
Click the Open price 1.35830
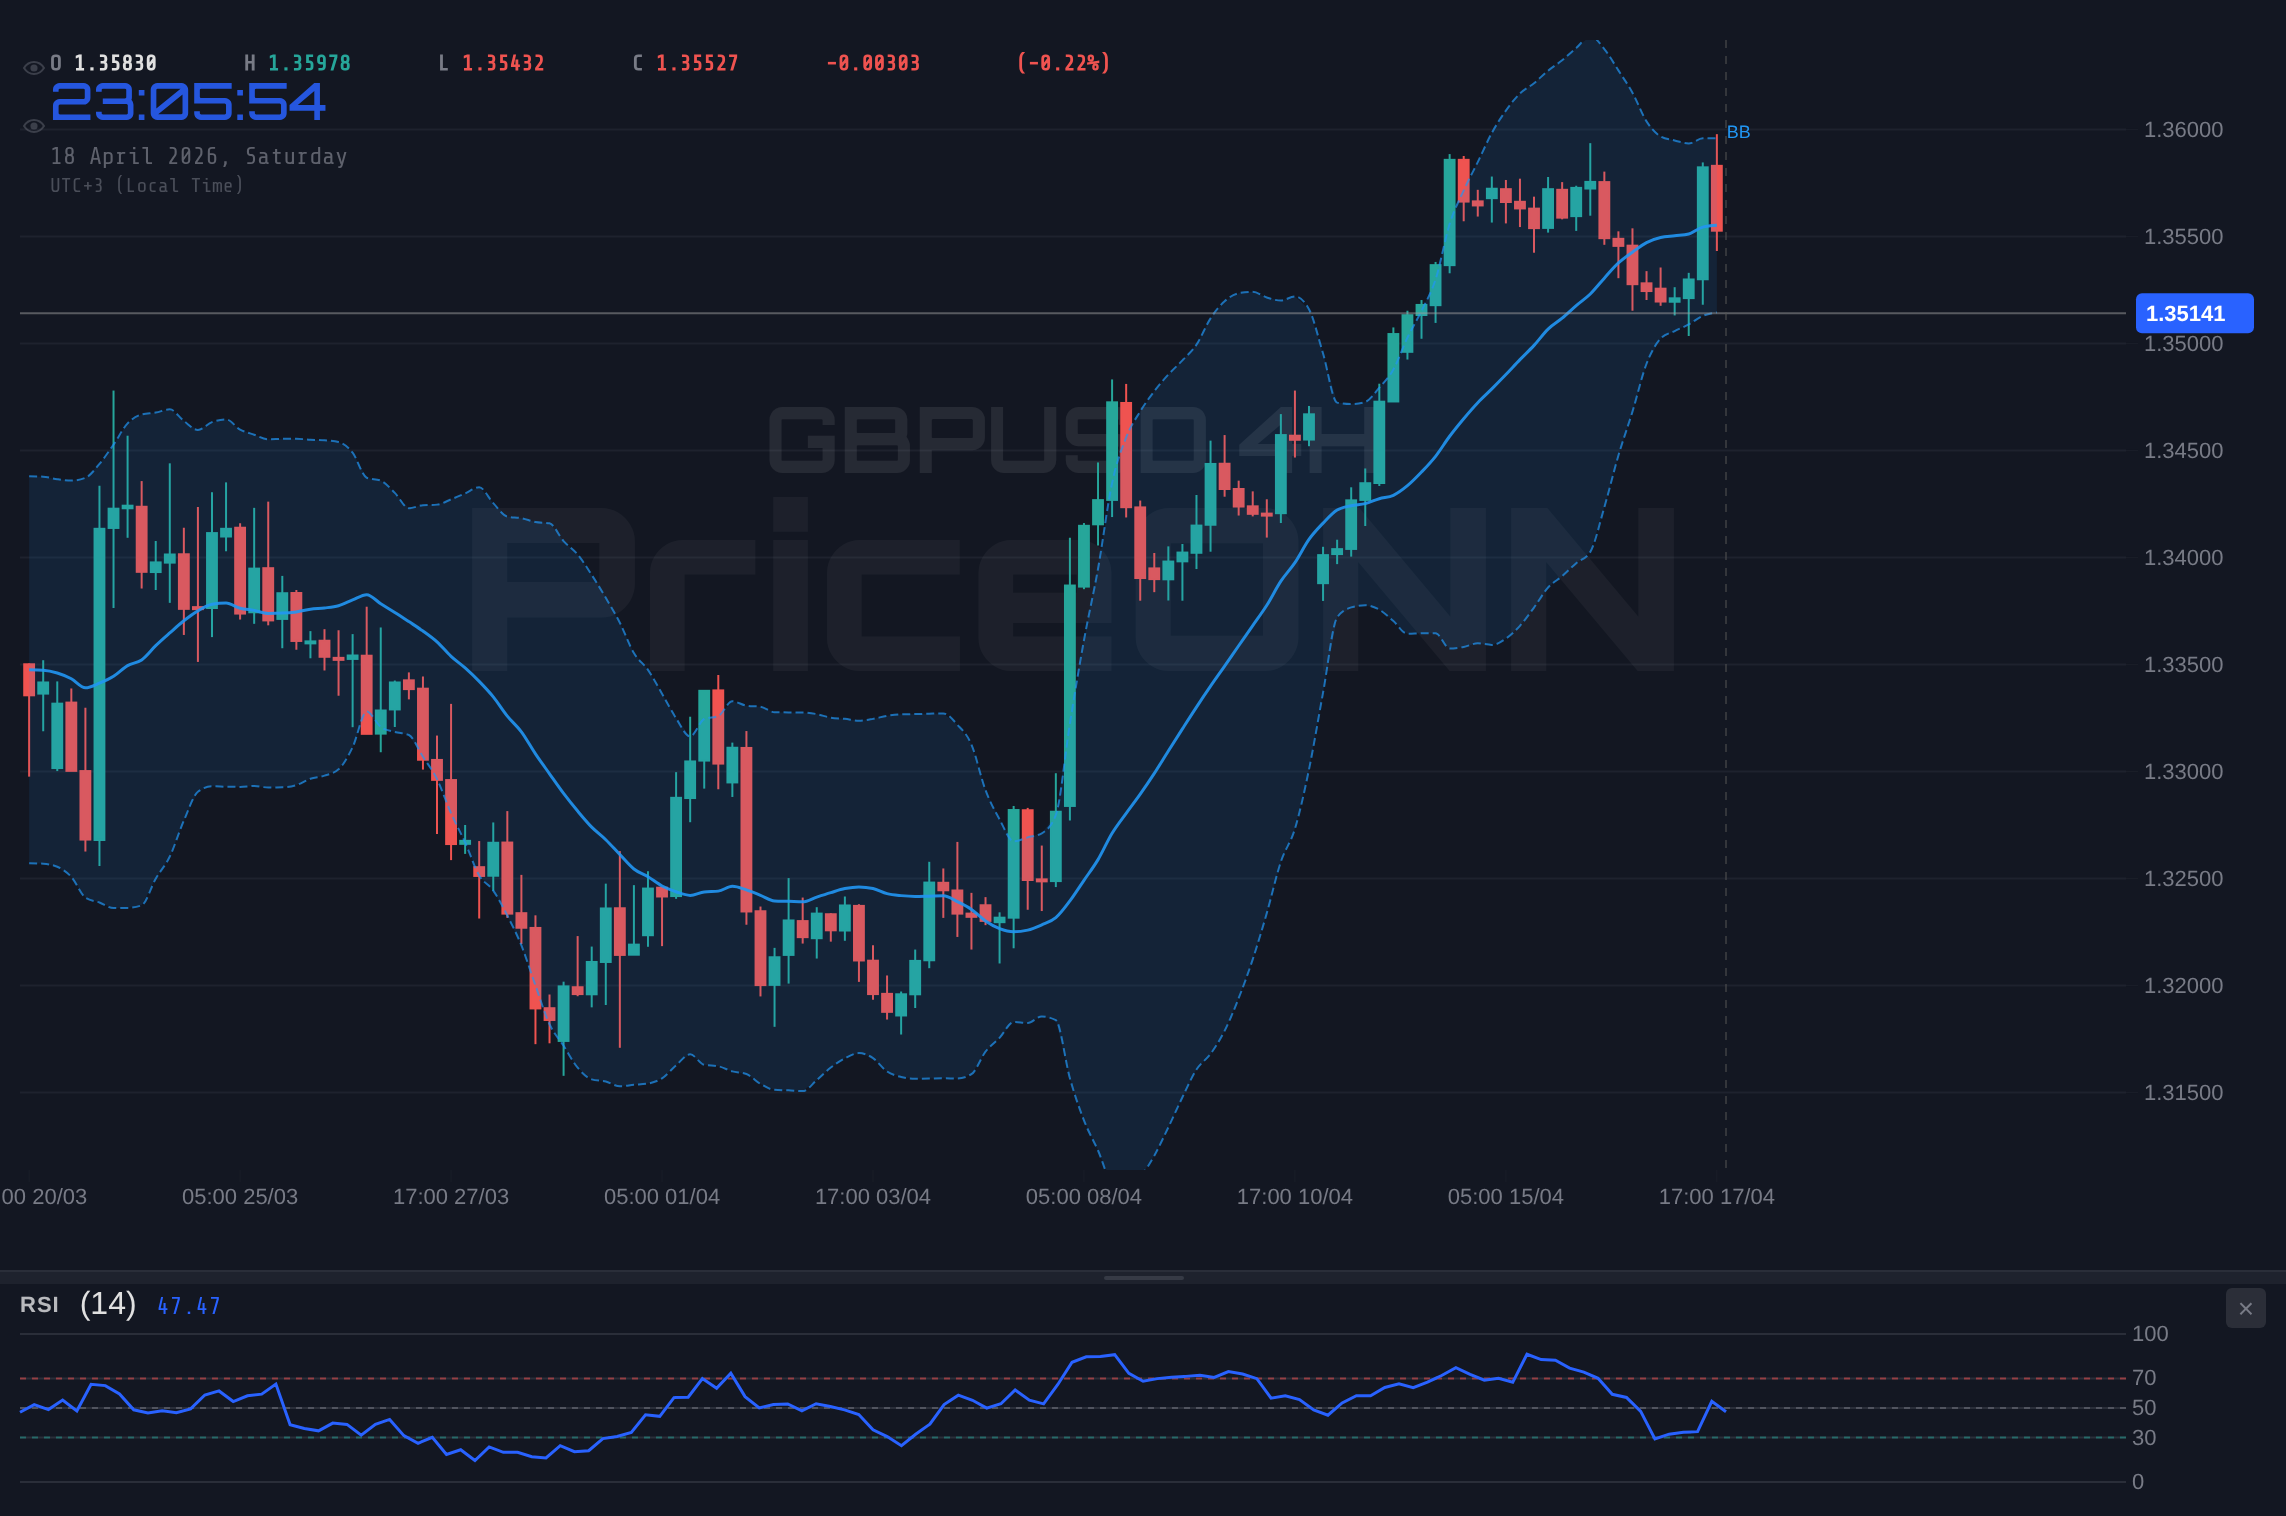click(x=115, y=63)
